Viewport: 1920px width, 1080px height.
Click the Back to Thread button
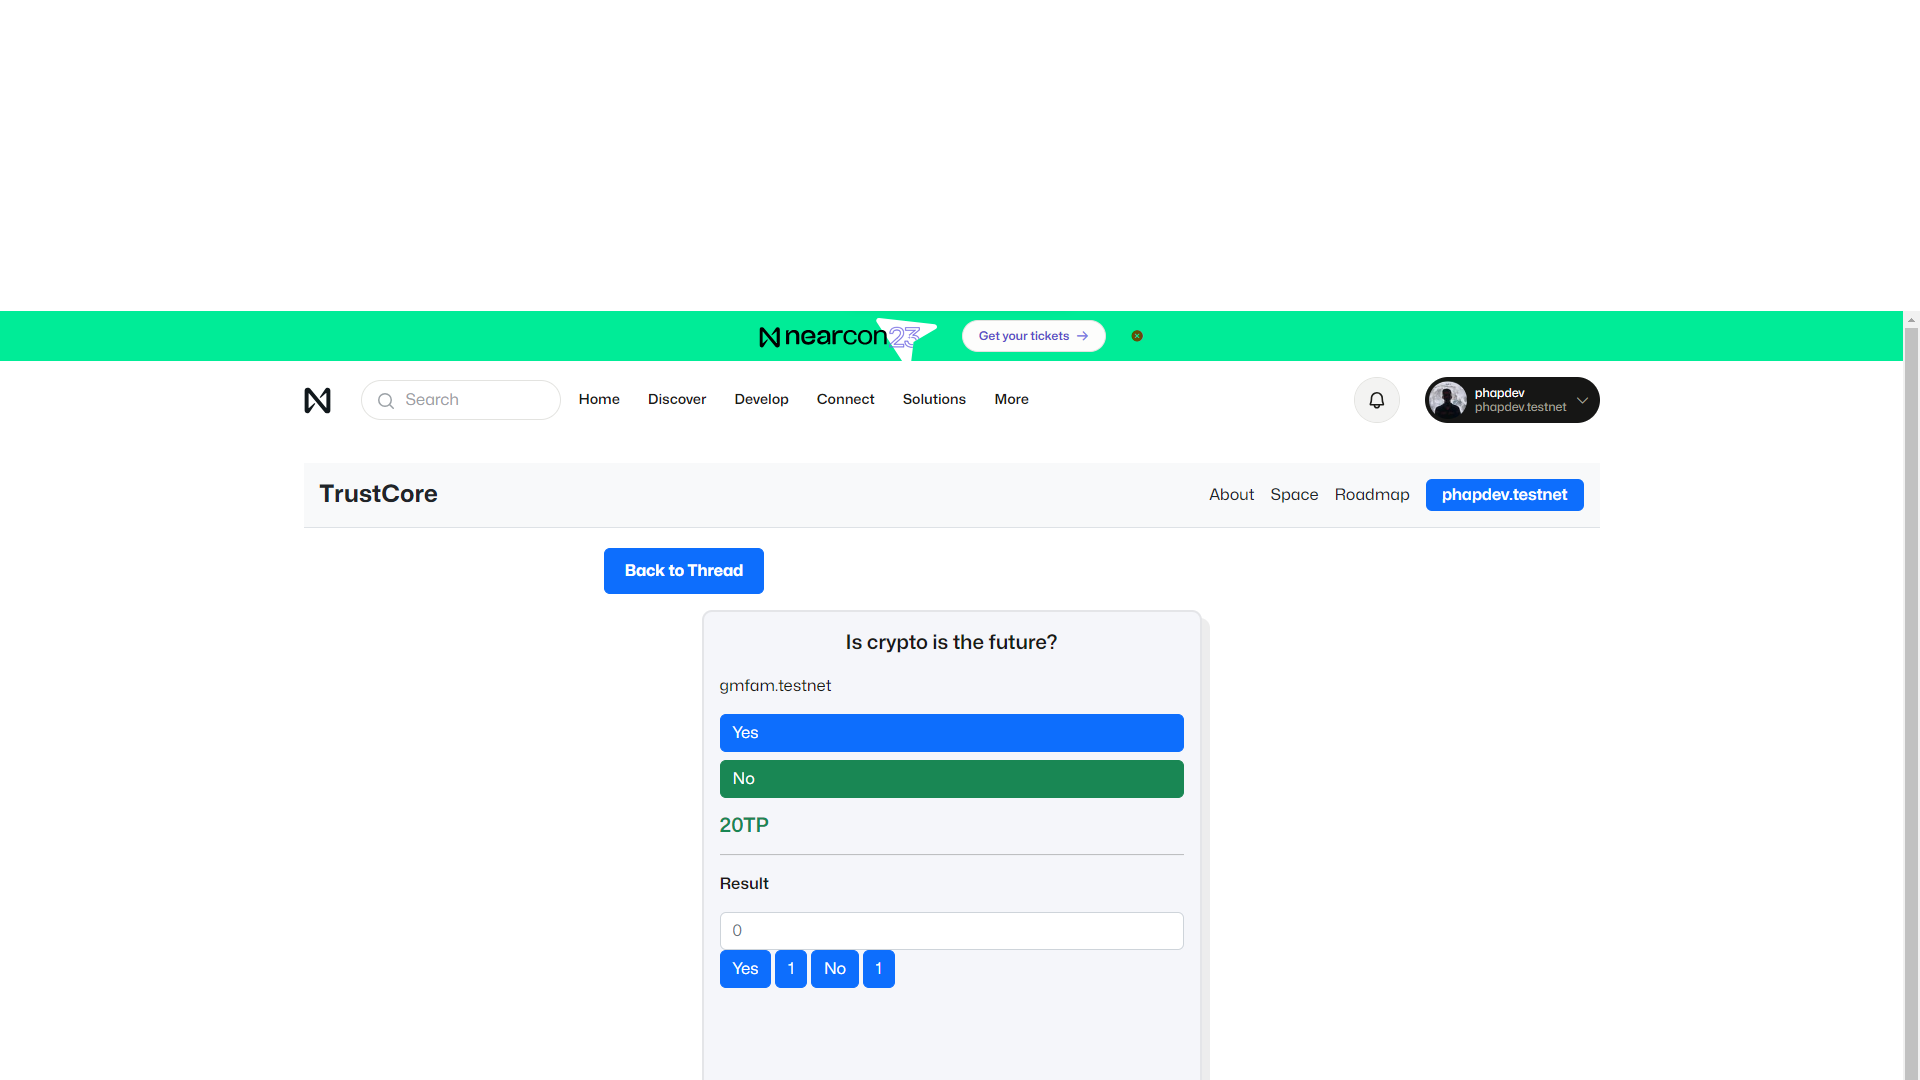coord(683,571)
